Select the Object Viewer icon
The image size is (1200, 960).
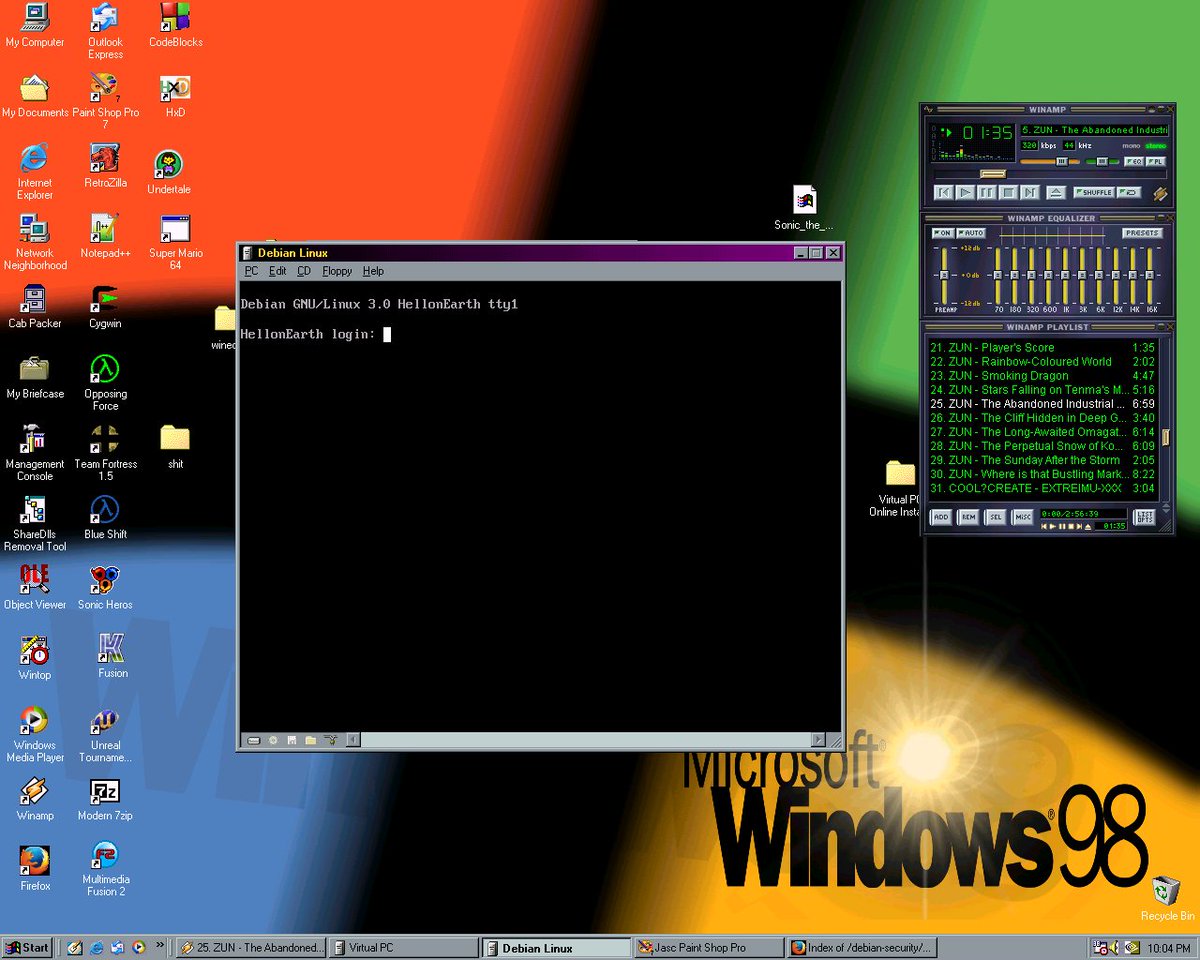point(34,586)
